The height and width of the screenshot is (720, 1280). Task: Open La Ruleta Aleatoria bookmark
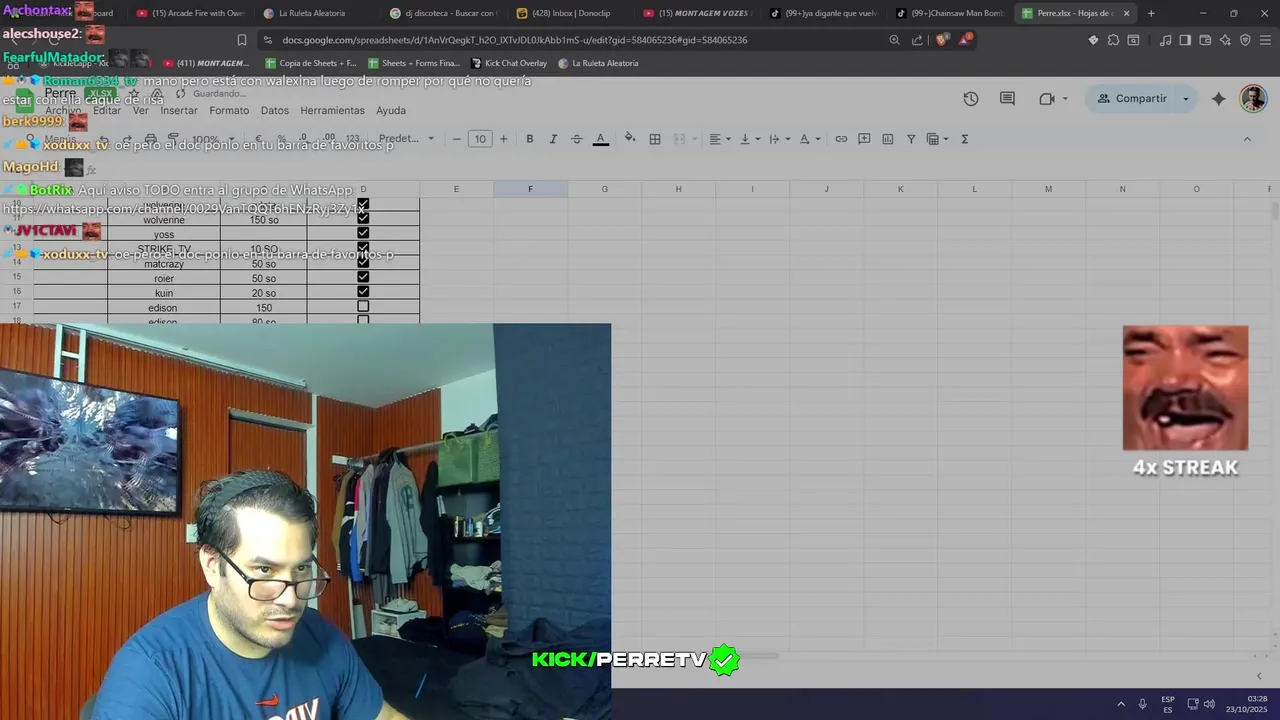[598, 63]
